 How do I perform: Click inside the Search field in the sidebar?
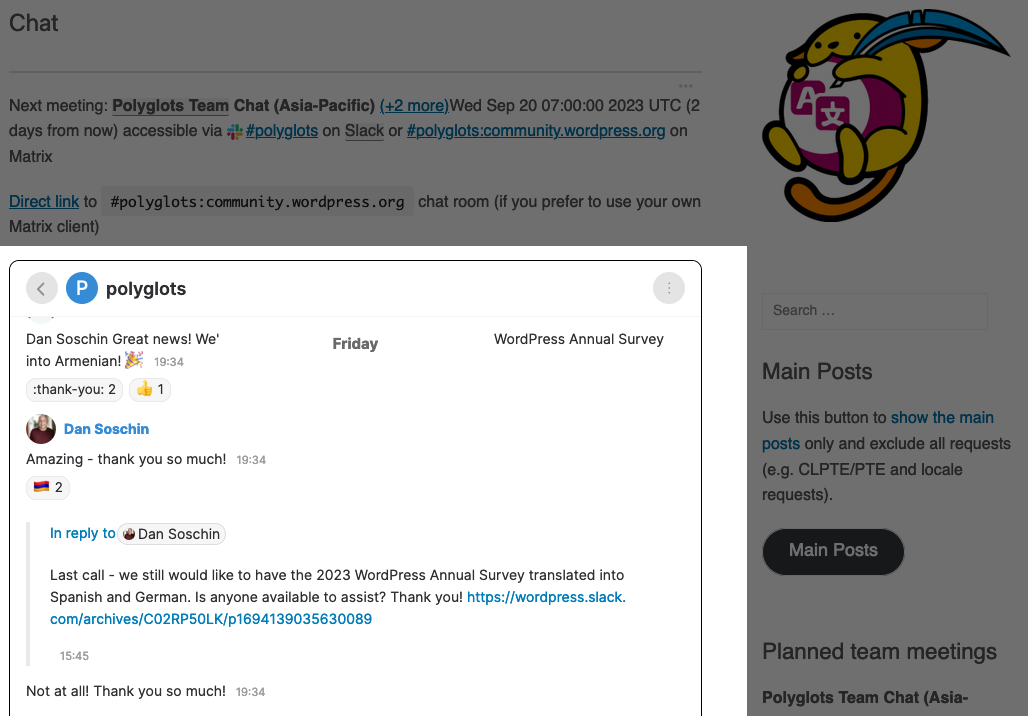click(874, 311)
